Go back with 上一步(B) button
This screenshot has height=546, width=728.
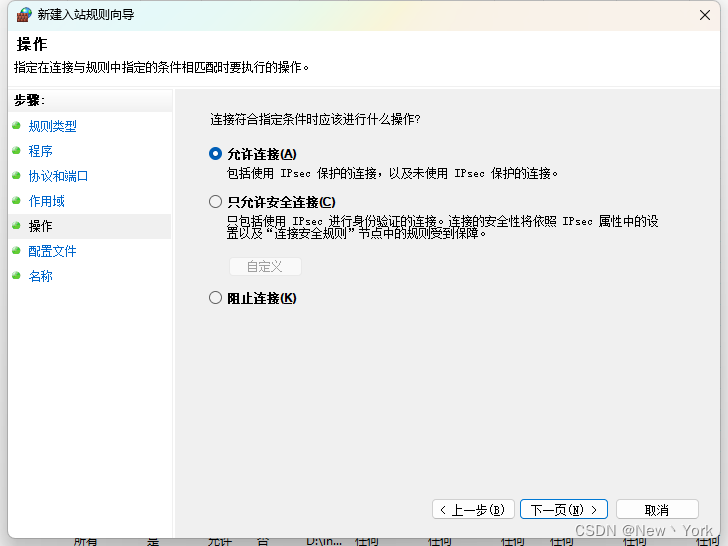(x=473, y=509)
